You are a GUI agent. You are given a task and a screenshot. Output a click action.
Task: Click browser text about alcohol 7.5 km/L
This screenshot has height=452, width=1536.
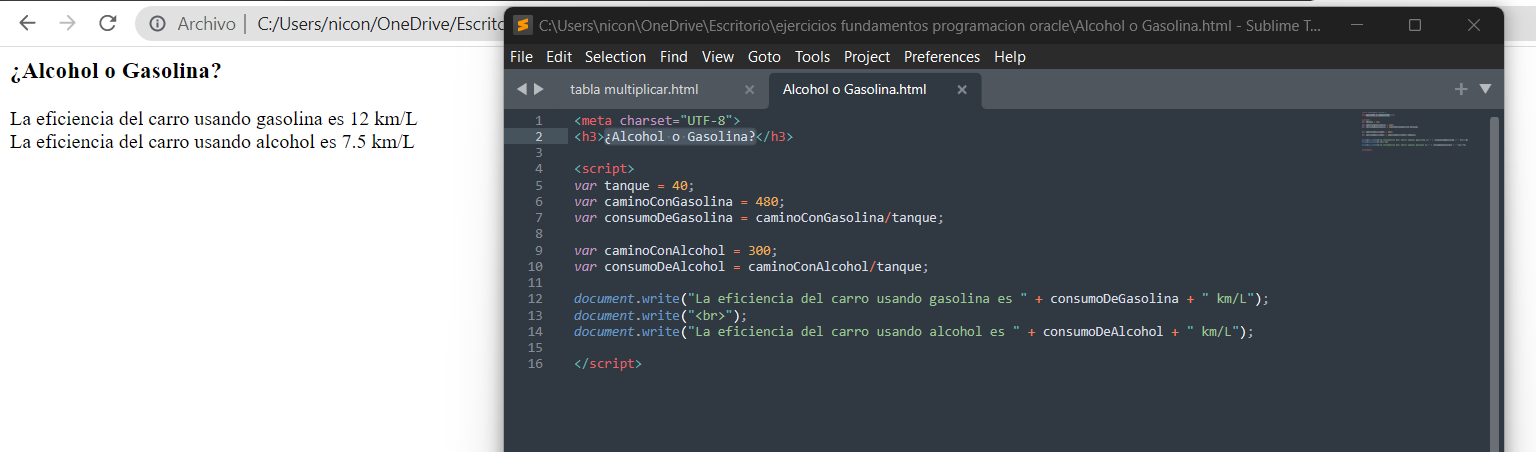point(212,141)
